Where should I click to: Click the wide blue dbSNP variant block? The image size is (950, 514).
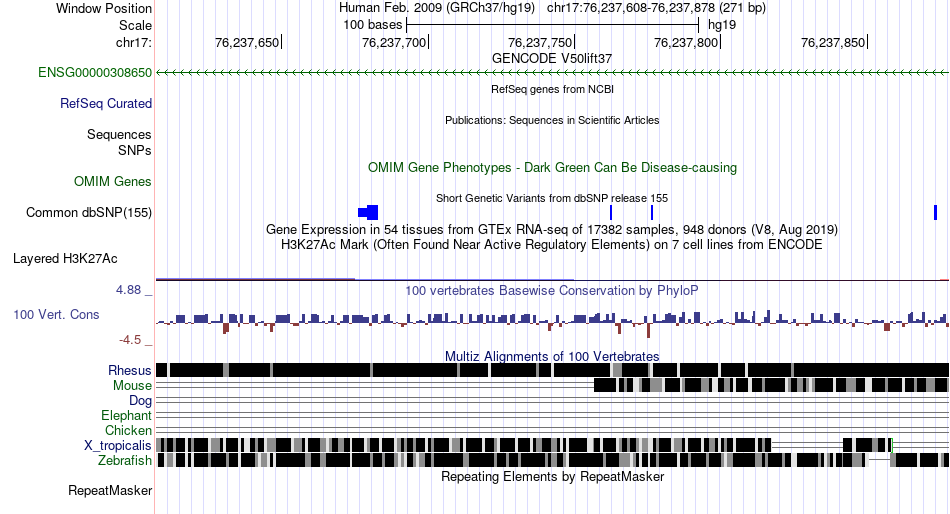(x=368, y=212)
